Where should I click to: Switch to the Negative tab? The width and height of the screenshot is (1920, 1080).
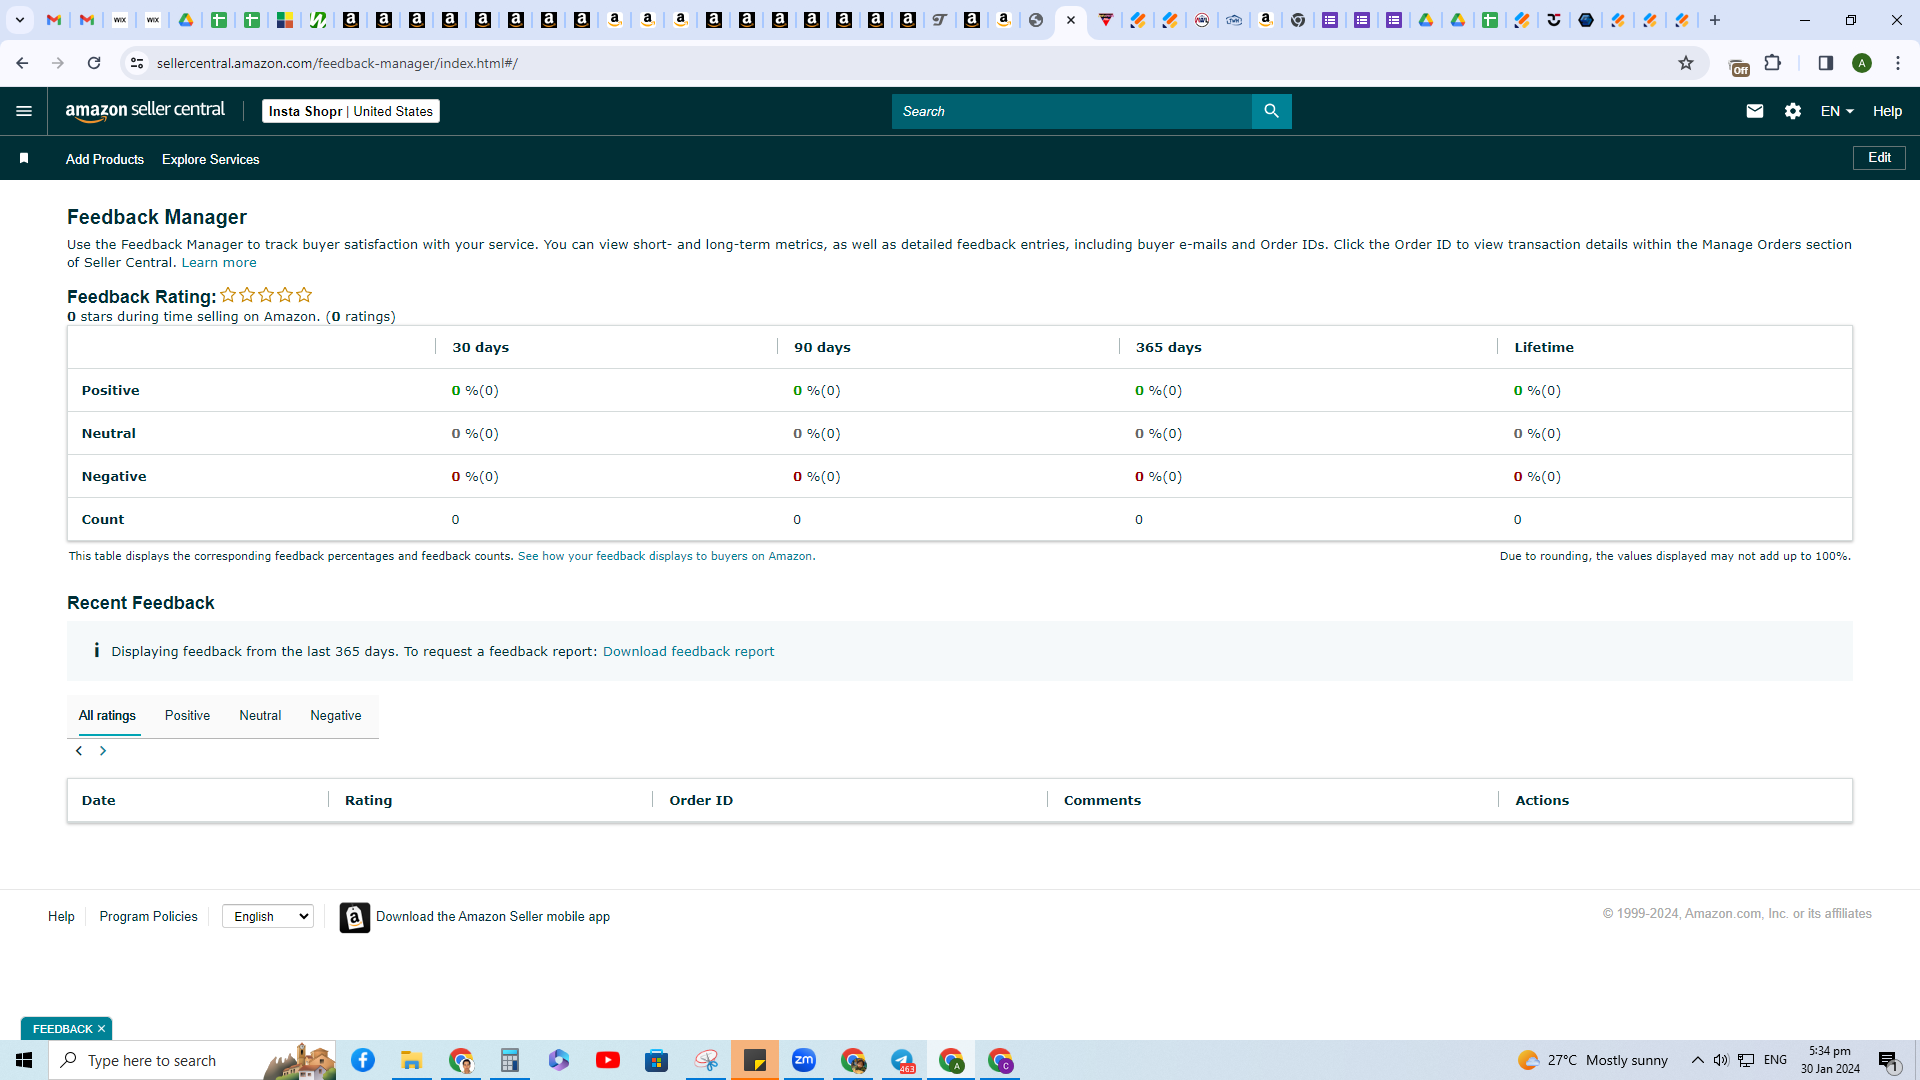click(336, 716)
